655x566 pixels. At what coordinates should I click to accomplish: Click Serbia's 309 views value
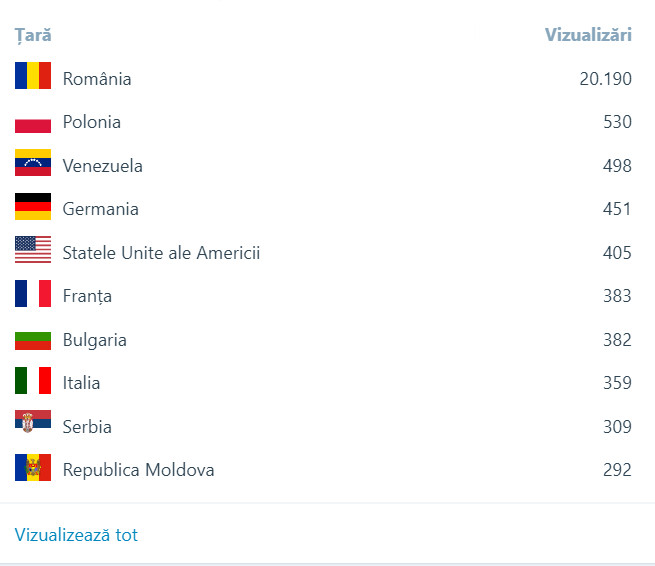617,427
